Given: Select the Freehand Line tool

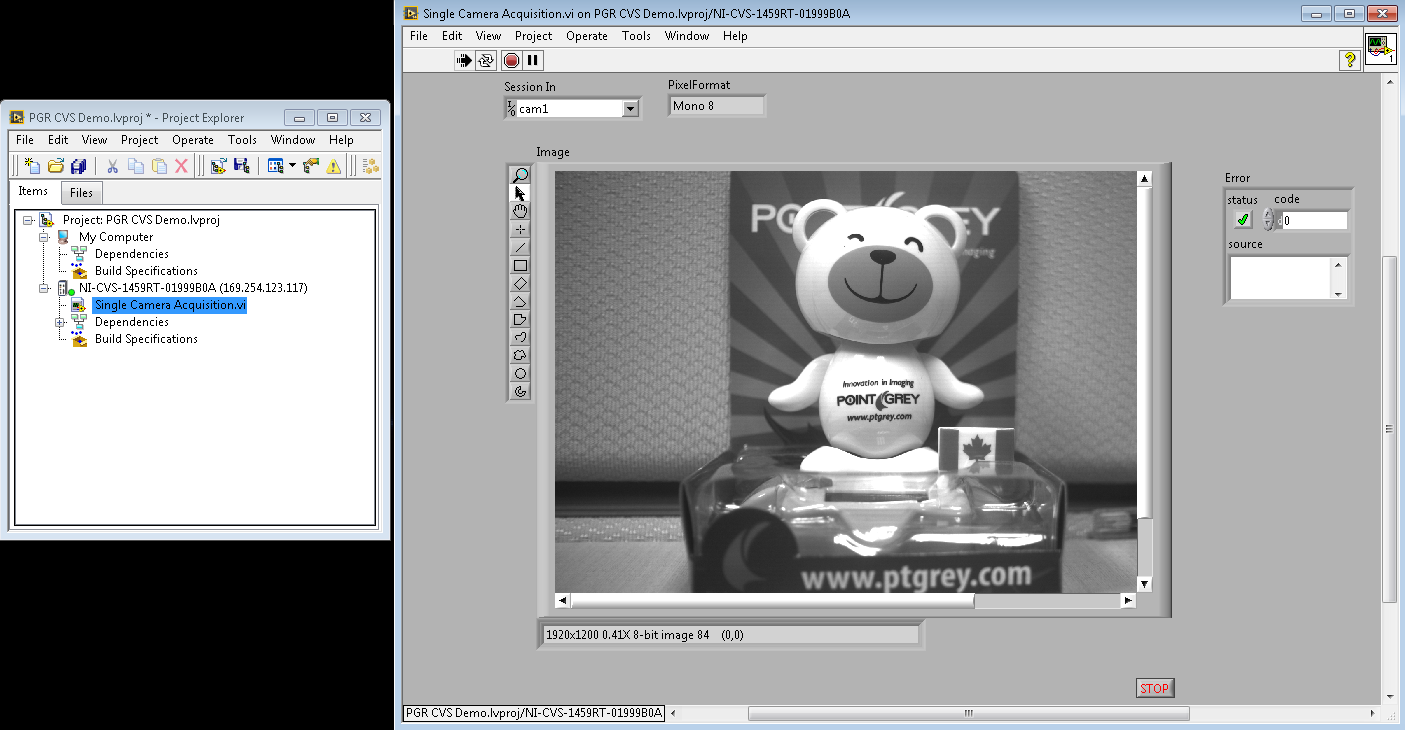Looking at the screenshot, I should [520, 337].
